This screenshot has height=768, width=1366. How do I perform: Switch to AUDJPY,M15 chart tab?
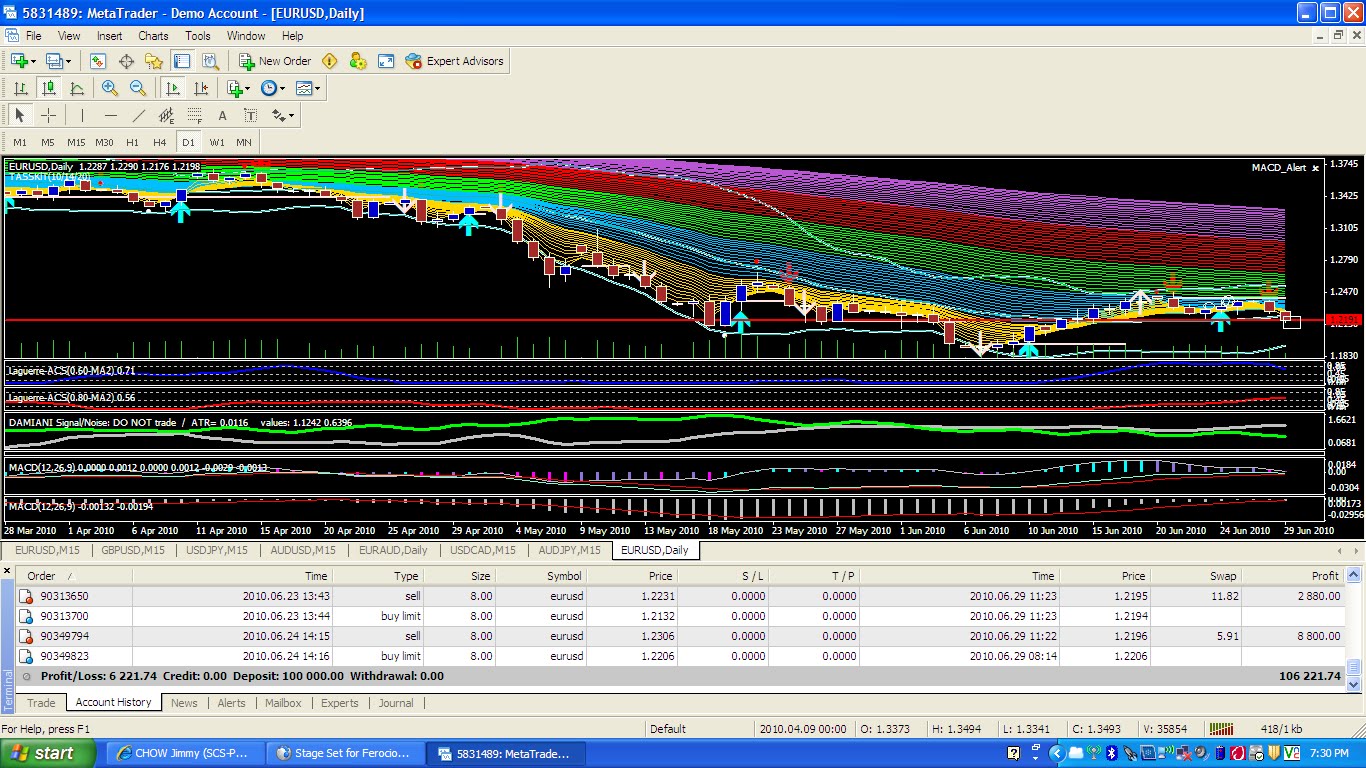[570, 550]
